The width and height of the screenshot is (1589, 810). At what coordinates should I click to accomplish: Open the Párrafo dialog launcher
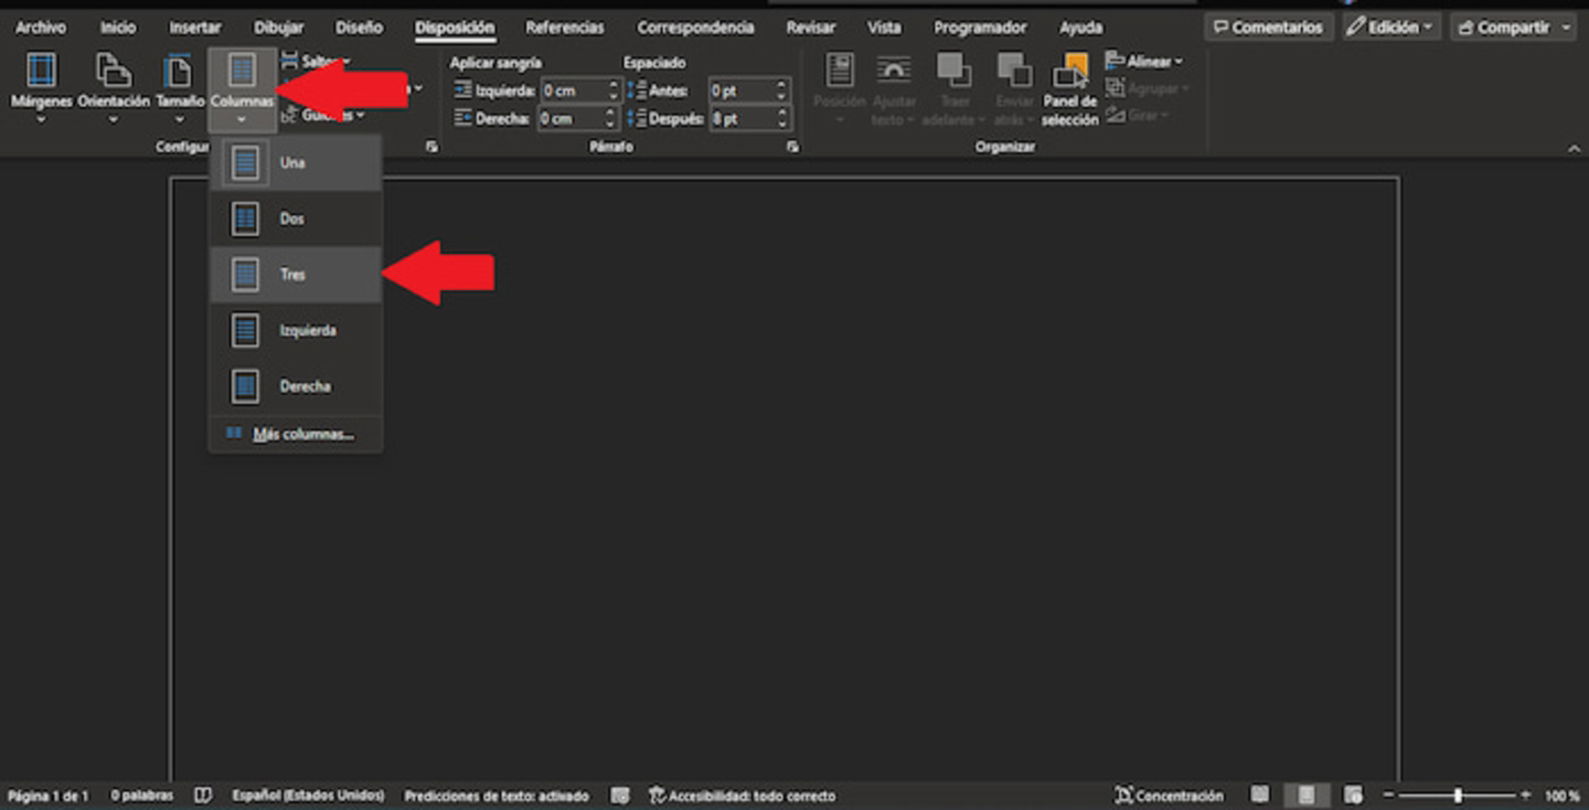click(792, 147)
